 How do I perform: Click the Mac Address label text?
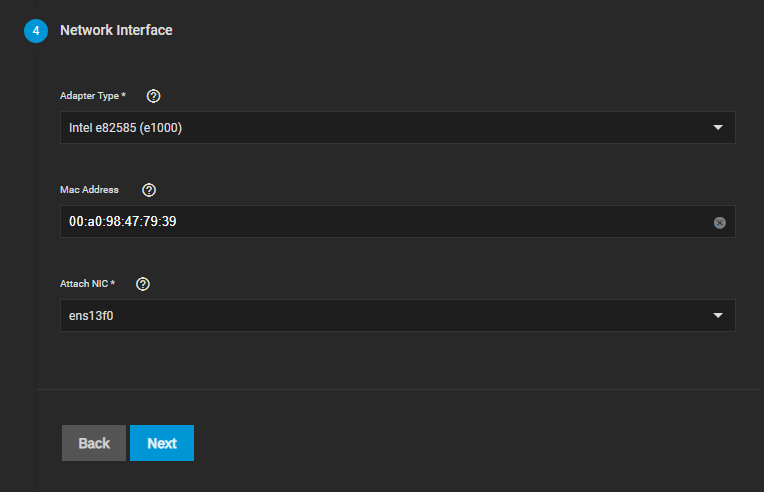click(90, 190)
